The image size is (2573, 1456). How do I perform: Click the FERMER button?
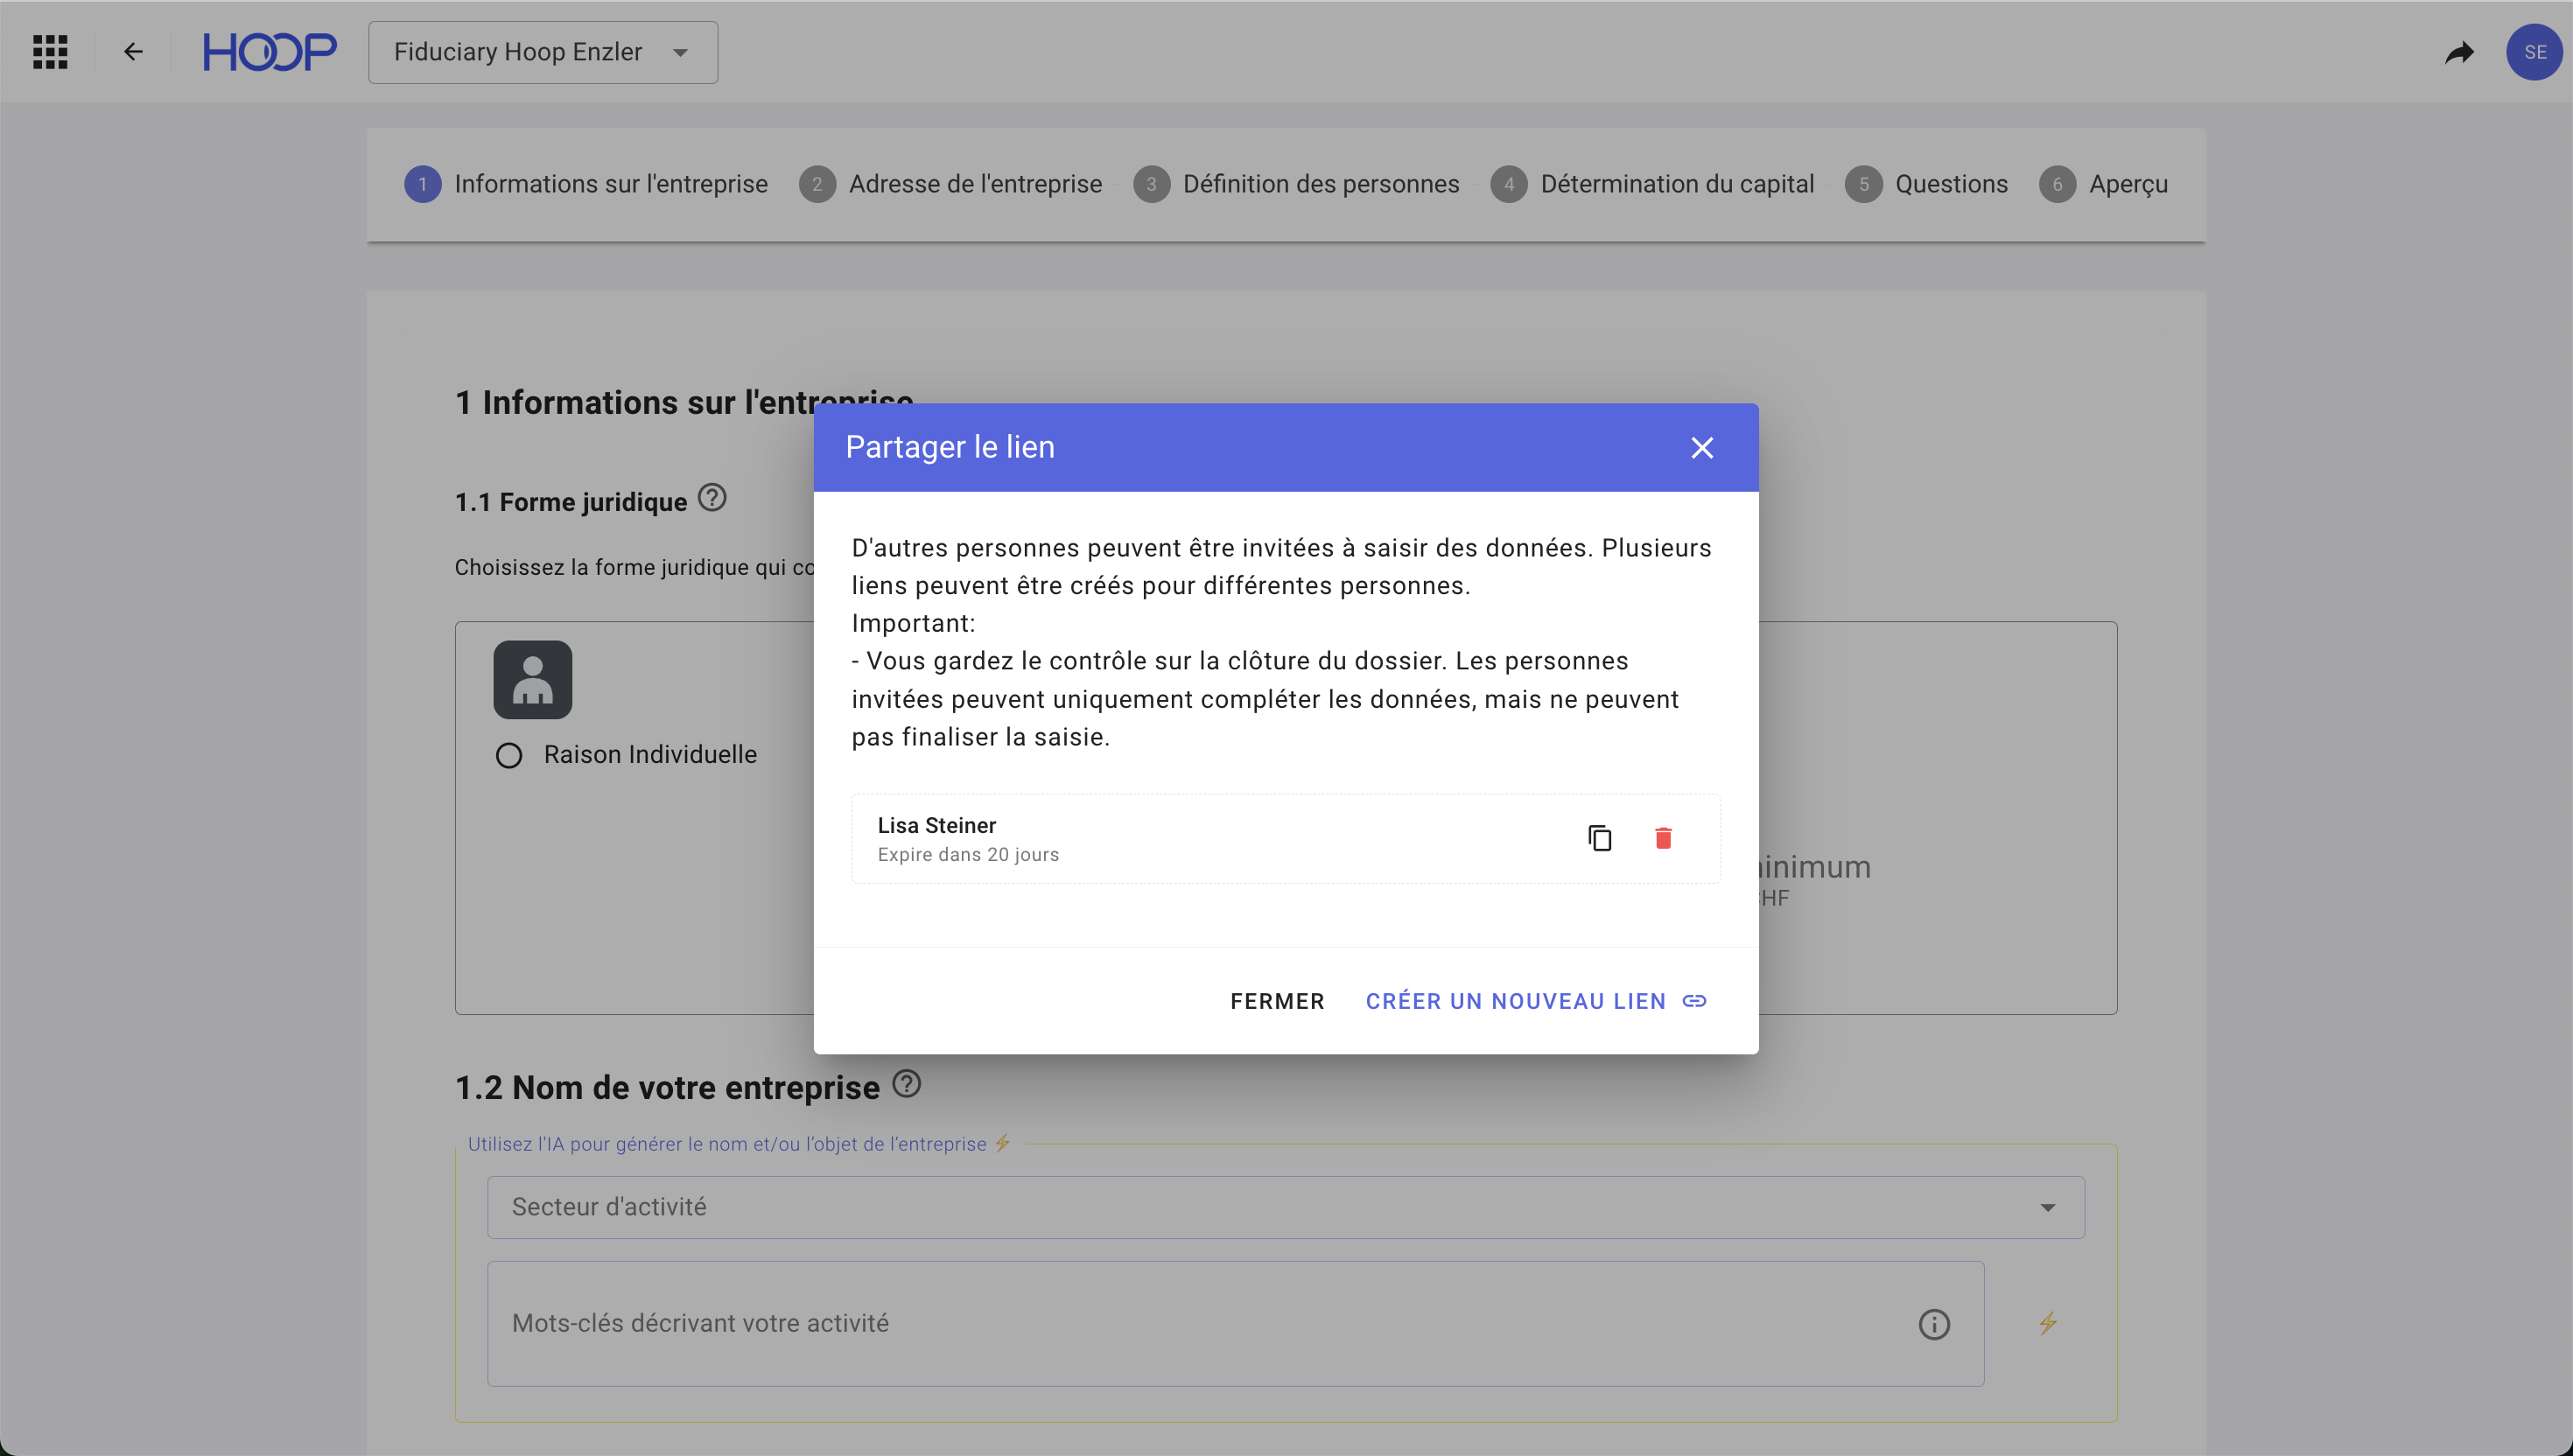(x=1277, y=1001)
